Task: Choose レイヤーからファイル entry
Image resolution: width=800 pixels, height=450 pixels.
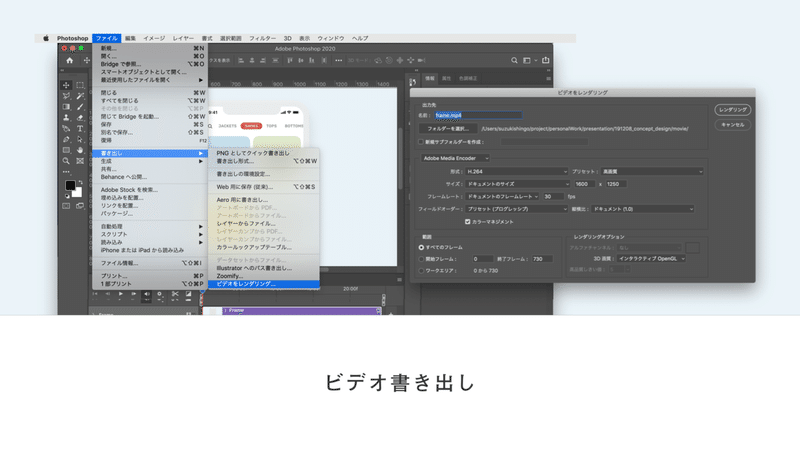Action: coord(264,223)
